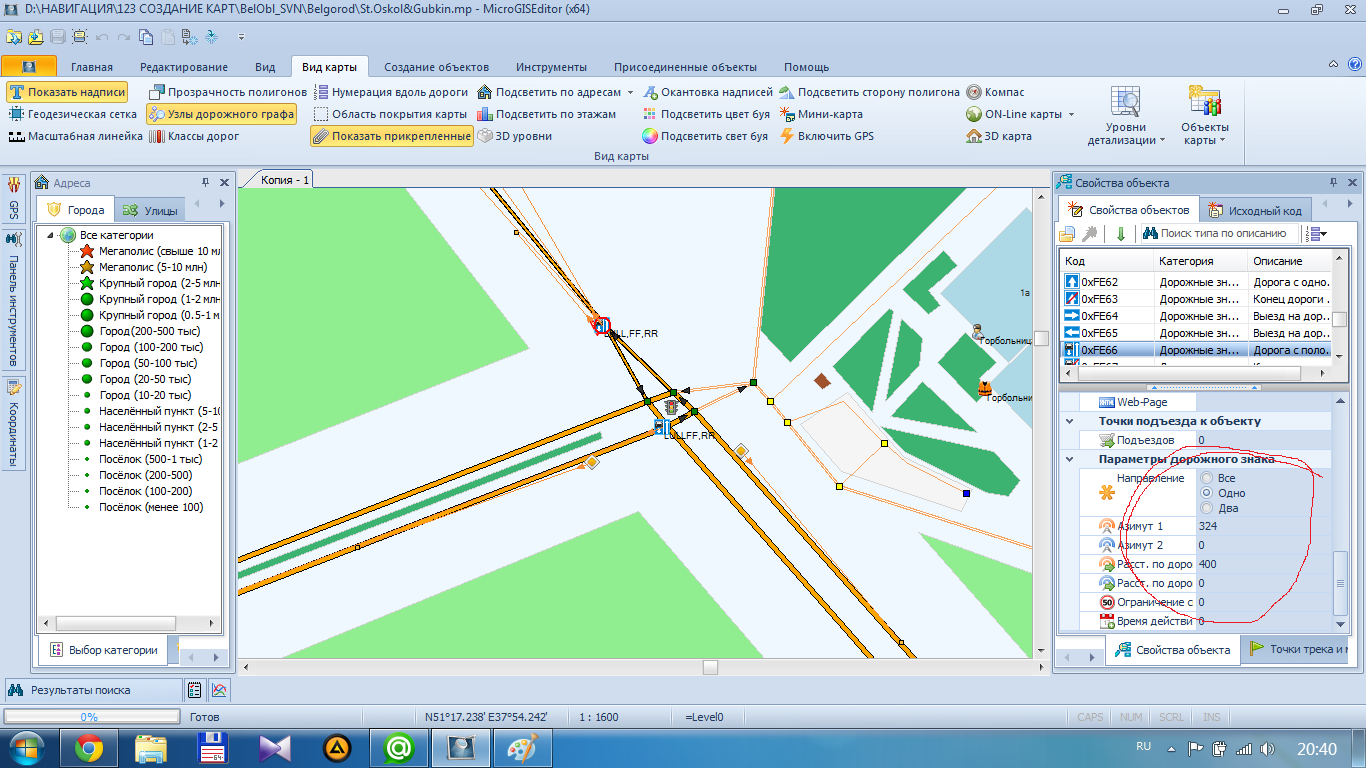Toggle Показать надписи labels button

pos(67,92)
